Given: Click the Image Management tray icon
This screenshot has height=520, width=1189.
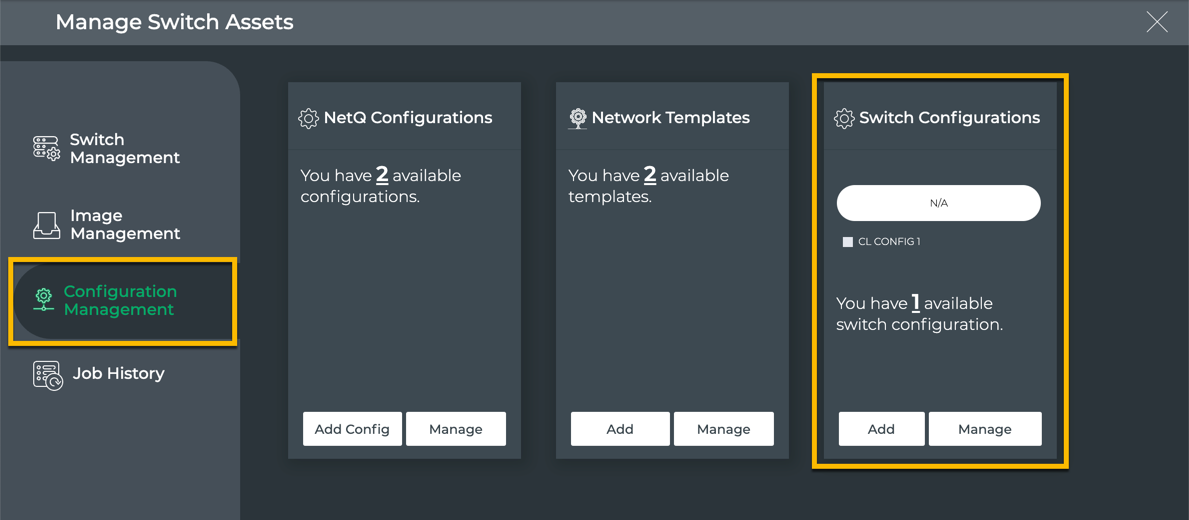Looking at the screenshot, I should (x=46, y=225).
